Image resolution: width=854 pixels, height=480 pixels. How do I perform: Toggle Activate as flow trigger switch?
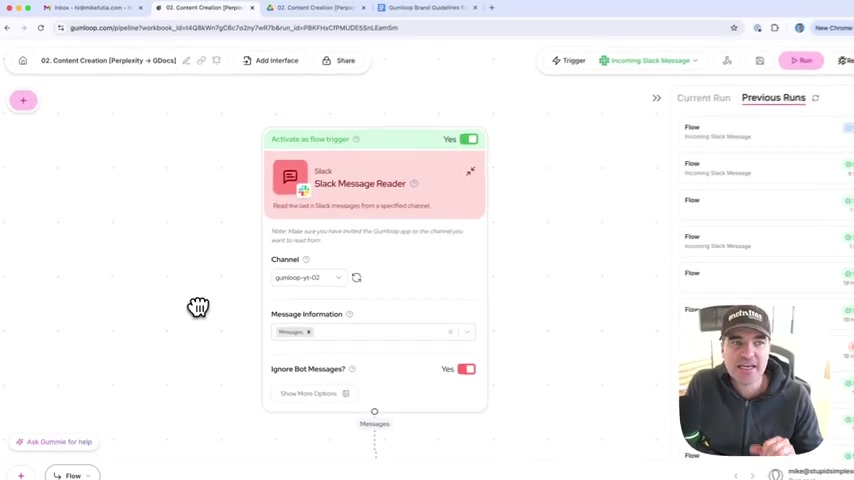click(468, 139)
